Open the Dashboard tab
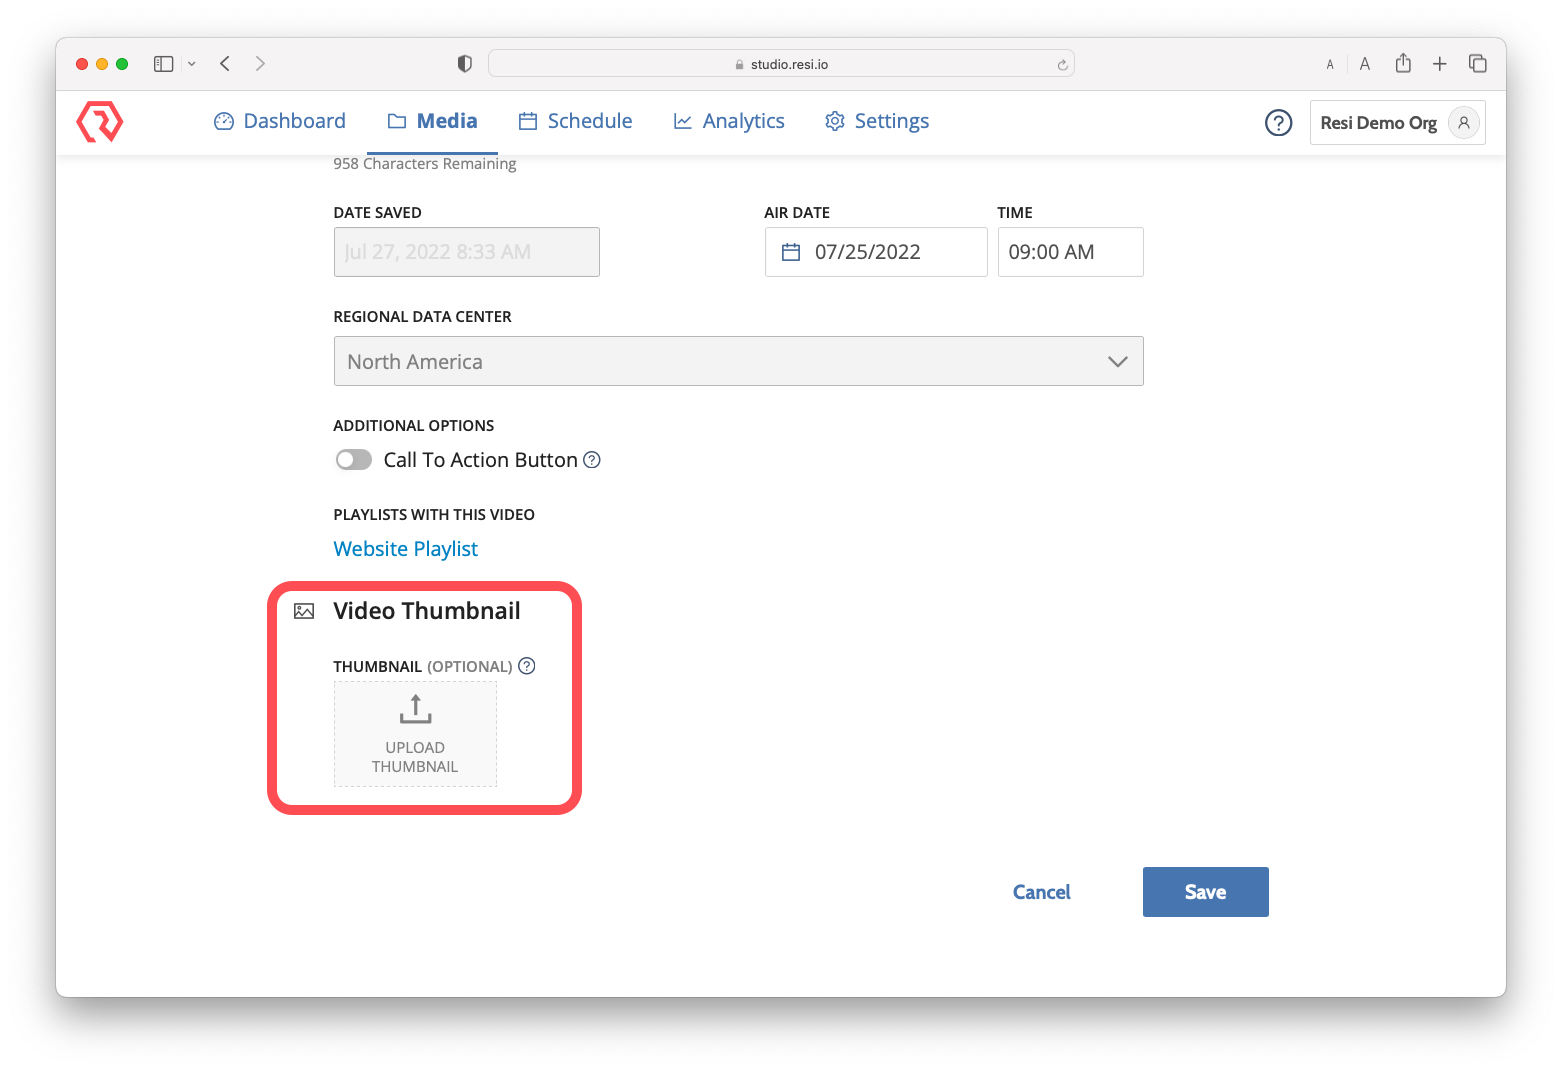1562x1071 pixels. [x=280, y=121]
